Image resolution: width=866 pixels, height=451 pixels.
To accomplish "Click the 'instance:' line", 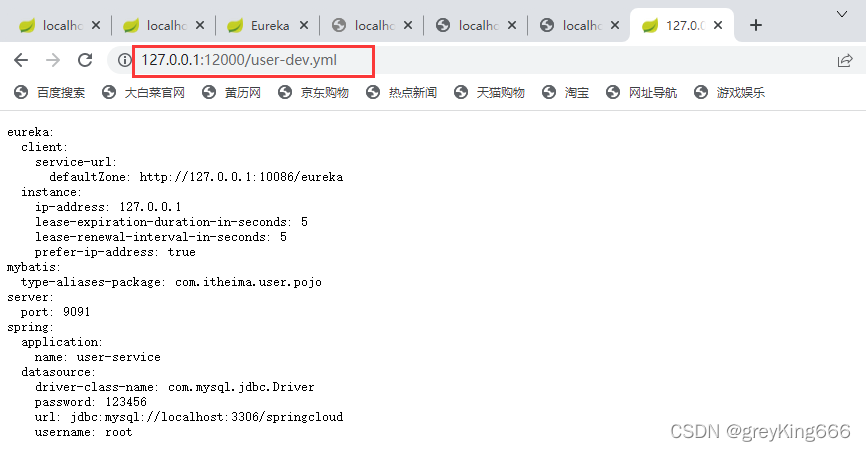I will click(51, 192).
